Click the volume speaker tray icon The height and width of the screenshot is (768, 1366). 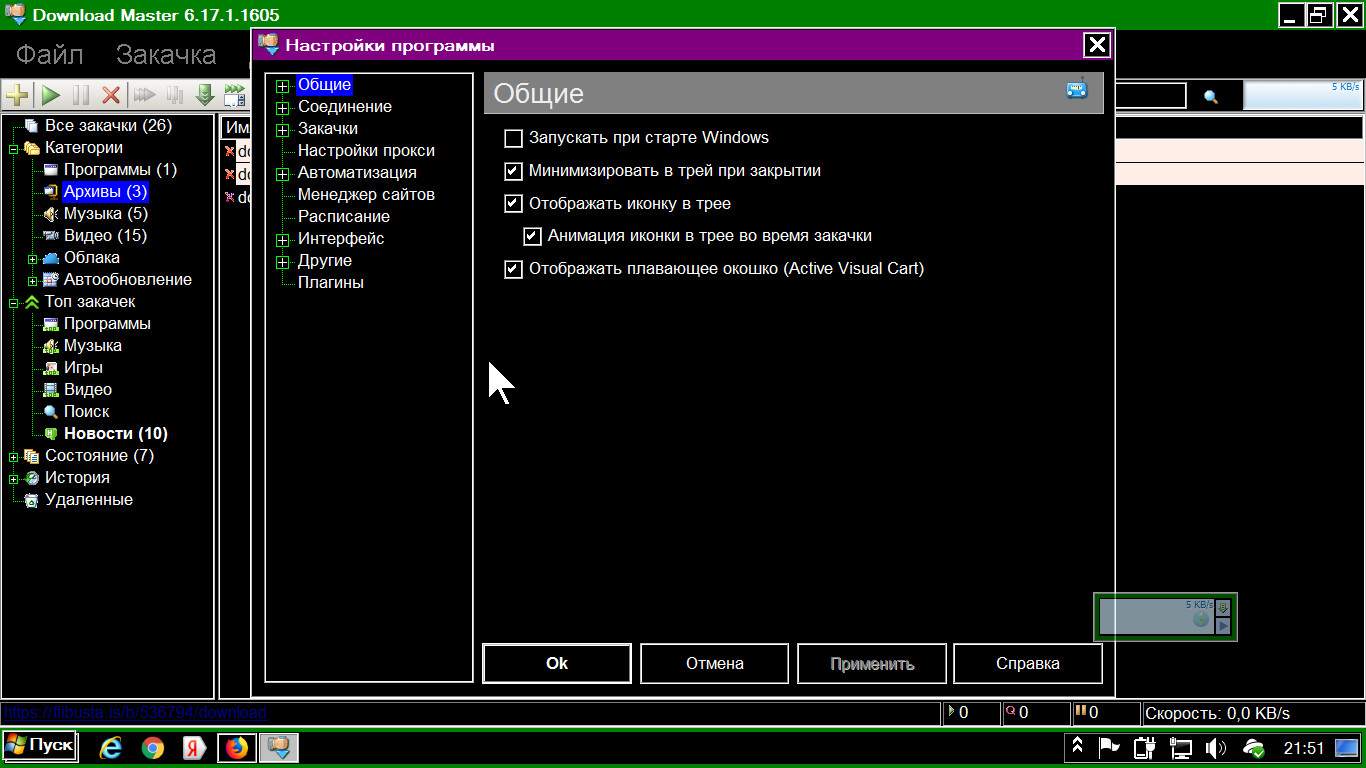(x=1216, y=747)
